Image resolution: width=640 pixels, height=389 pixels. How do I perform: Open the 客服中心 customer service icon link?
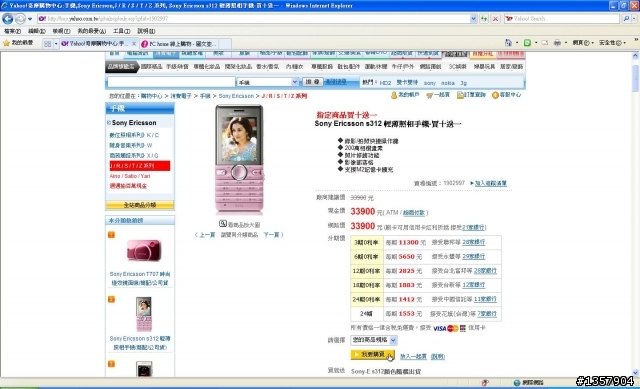click(x=506, y=95)
